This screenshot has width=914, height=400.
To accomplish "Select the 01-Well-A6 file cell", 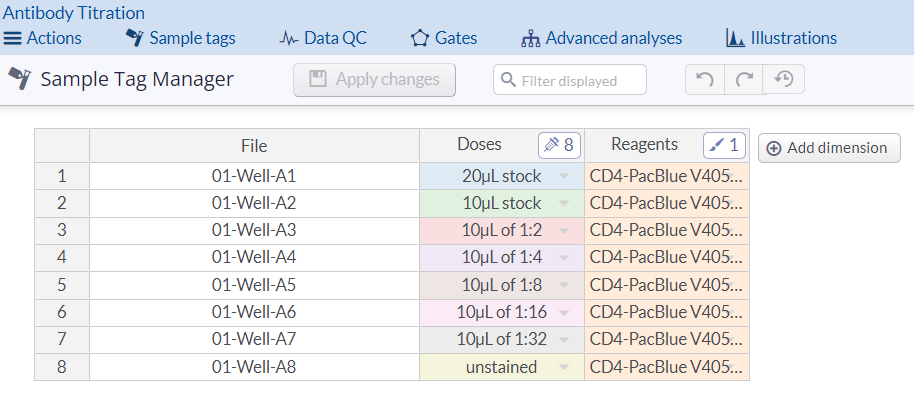I will [254, 313].
